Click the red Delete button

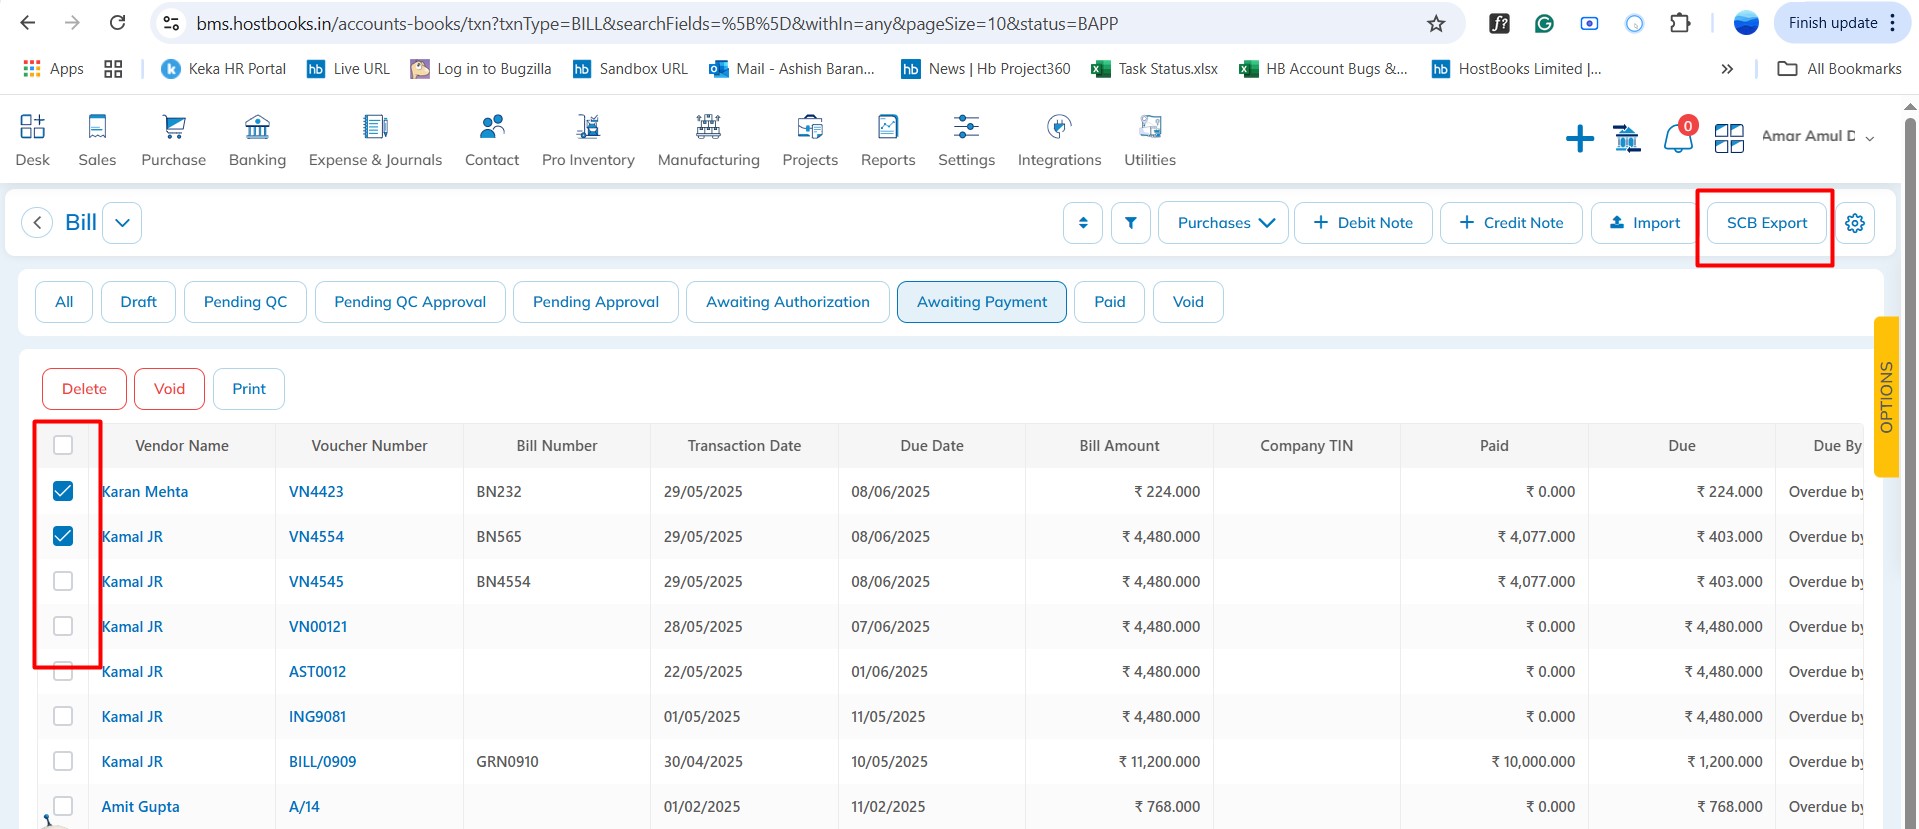pos(84,389)
